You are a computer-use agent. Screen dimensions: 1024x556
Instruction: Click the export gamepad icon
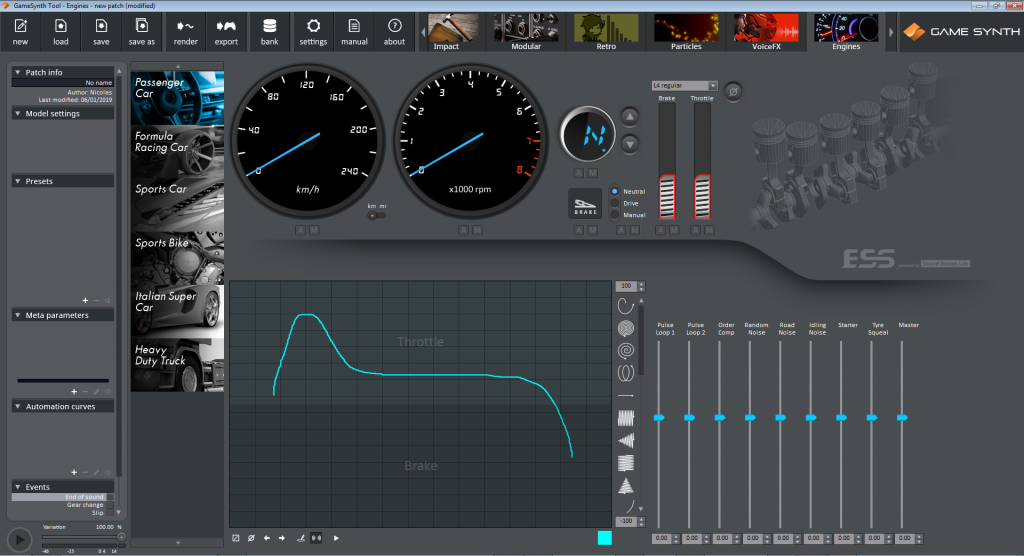click(x=226, y=27)
